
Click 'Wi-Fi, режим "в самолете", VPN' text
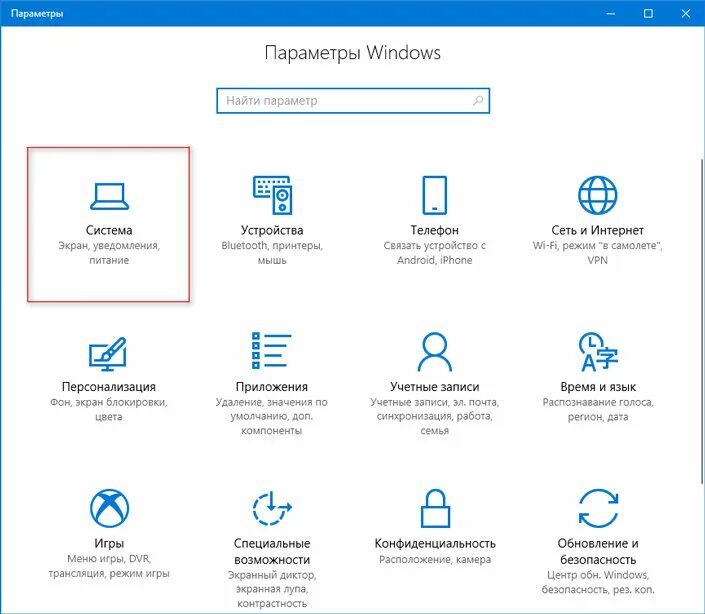[x=598, y=253]
